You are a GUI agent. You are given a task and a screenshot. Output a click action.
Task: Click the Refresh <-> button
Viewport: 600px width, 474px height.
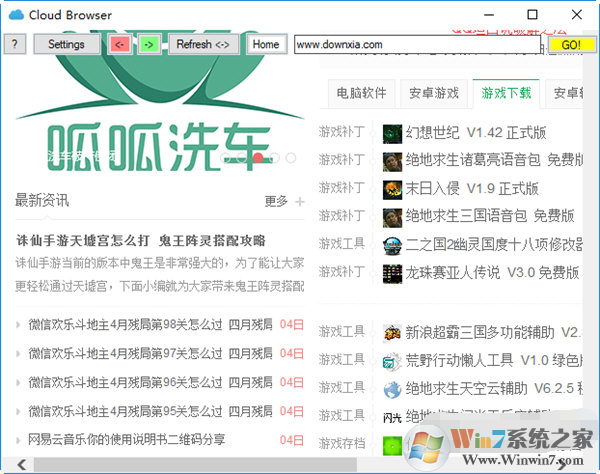pyautogui.click(x=203, y=44)
